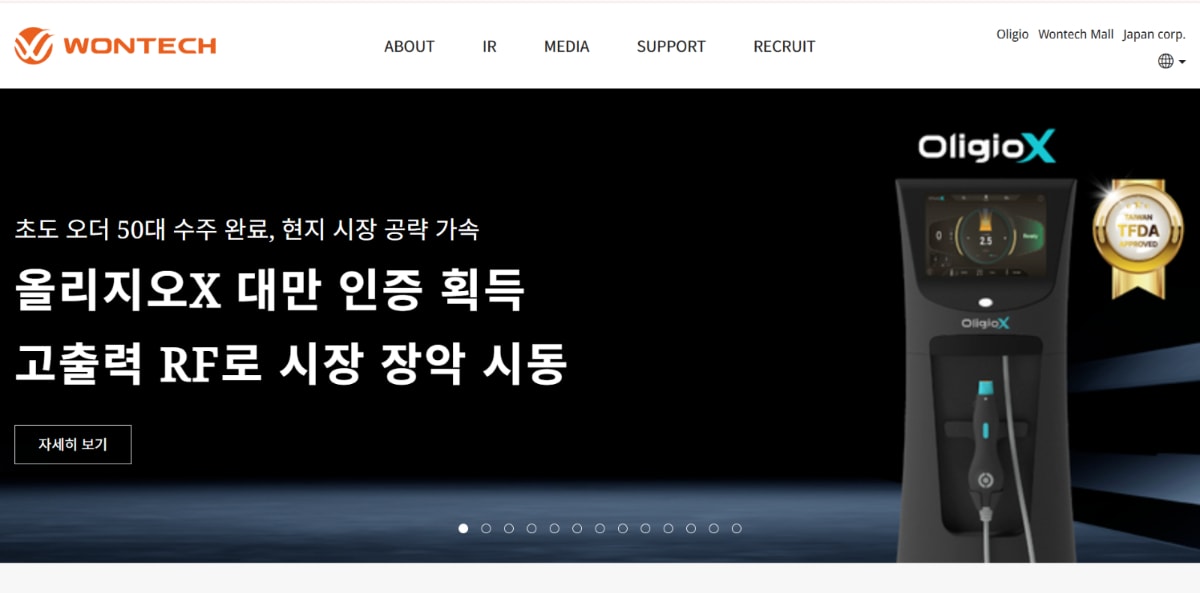This screenshot has height=593, width=1200.
Task: Jump to the last carousel slide dot
Action: tap(737, 528)
